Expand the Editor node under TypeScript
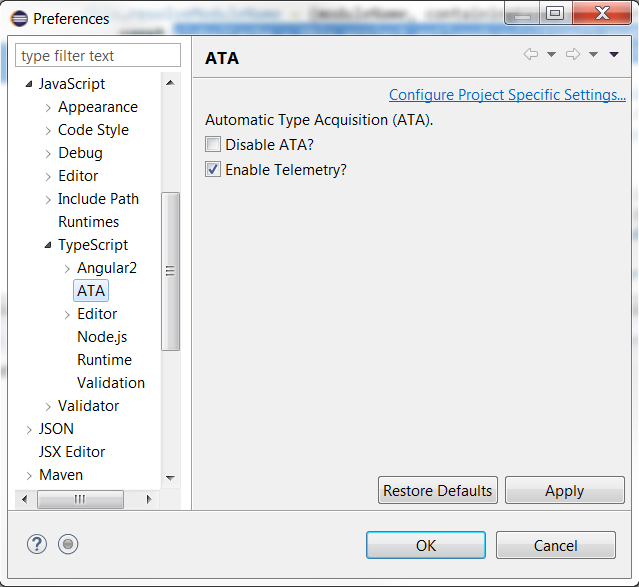The height and width of the screenshot is (587, 639). point(67,315)
